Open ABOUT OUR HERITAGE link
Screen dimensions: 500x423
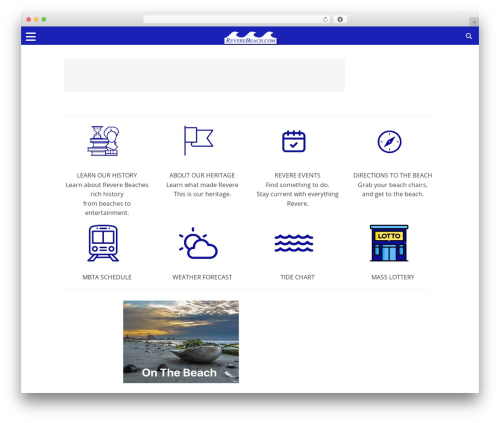pyautogui.click(x=202, y=175)
